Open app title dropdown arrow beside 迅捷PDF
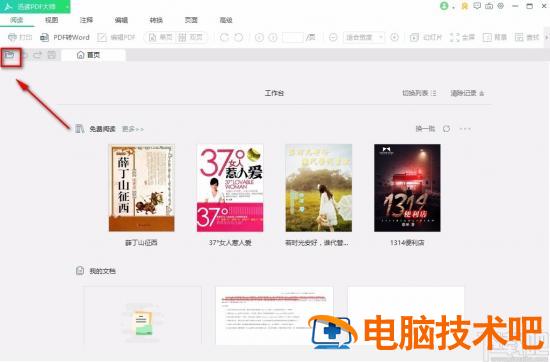 coord(67,6)
